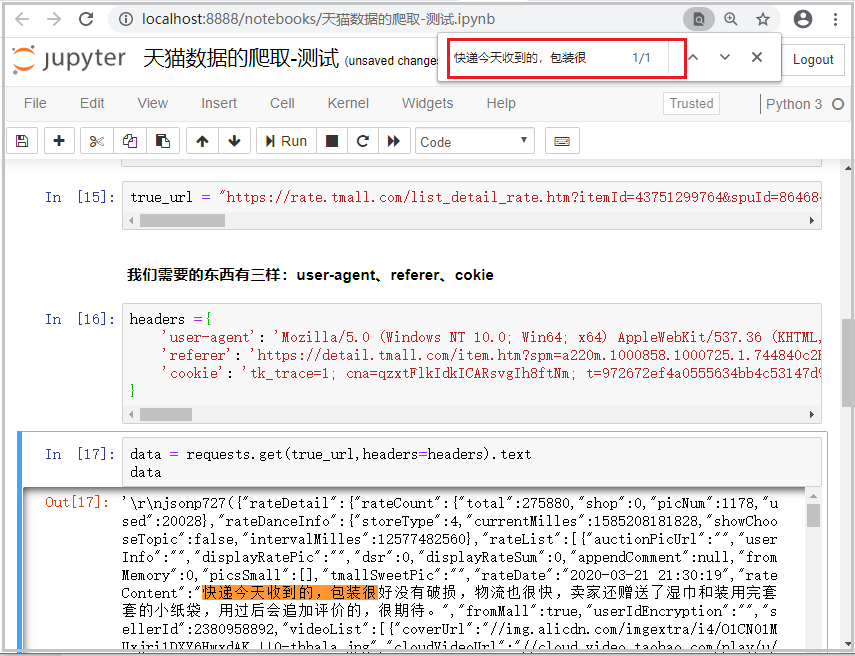
Task: Open the cell type dropdown showing Code
Action: (x=474, y=141)
